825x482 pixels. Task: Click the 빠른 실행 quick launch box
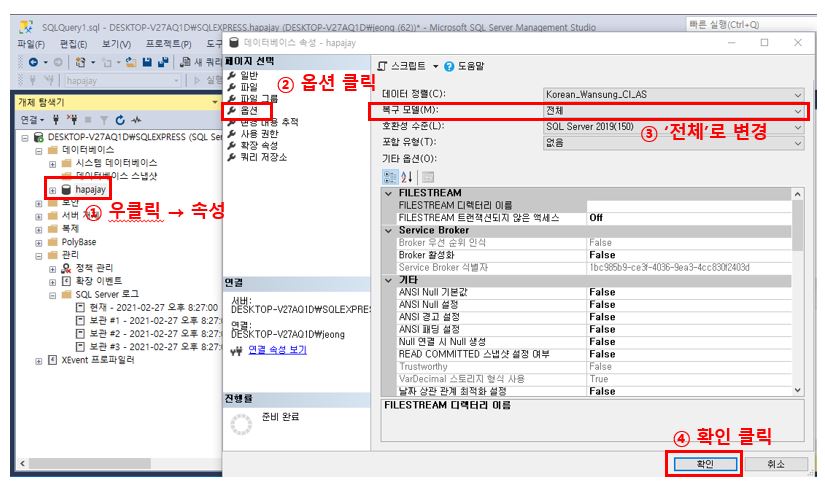click(x=749, y=24)
